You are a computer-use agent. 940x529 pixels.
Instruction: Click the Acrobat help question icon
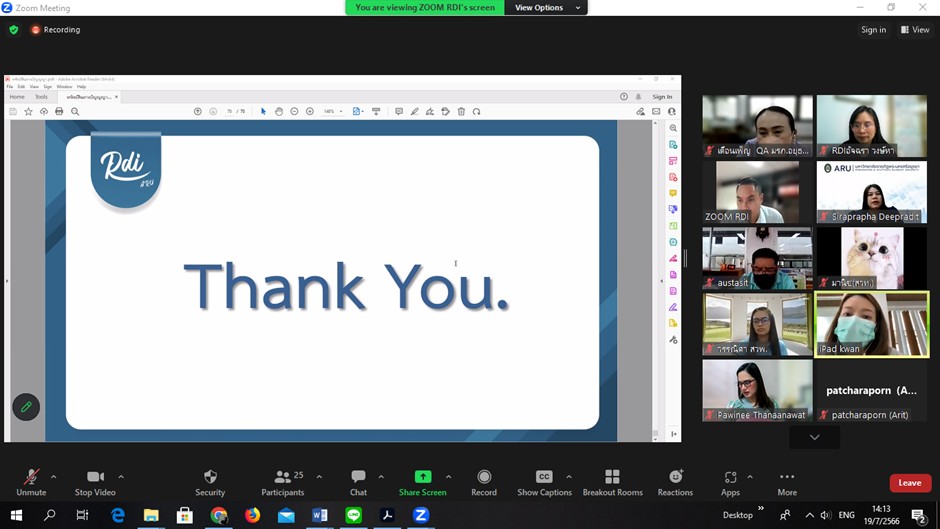coord(623,97)
